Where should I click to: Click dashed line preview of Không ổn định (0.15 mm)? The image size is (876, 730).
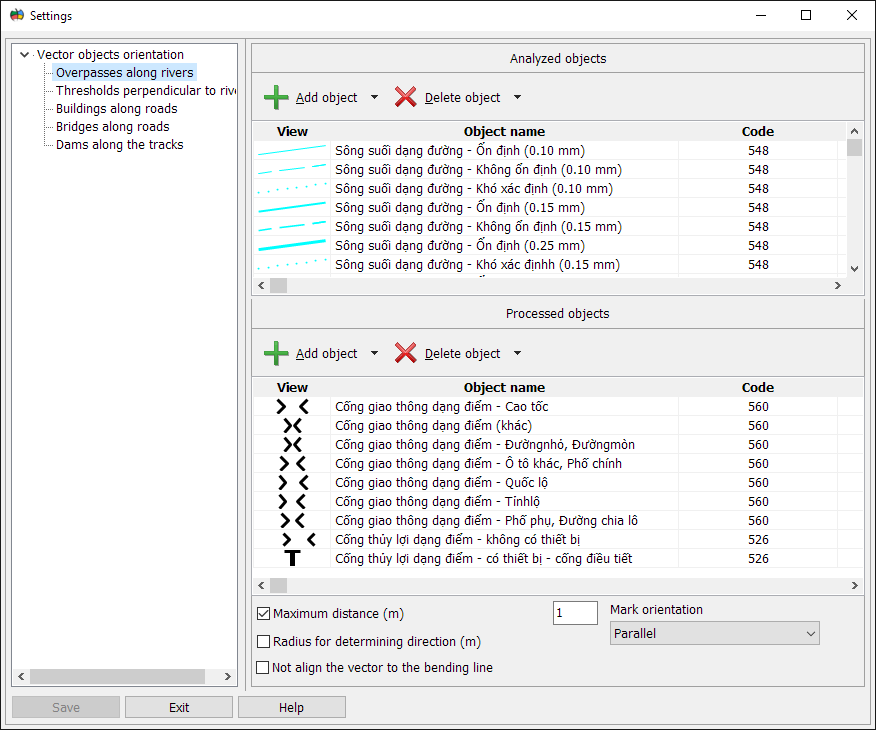tap(292, 226)
